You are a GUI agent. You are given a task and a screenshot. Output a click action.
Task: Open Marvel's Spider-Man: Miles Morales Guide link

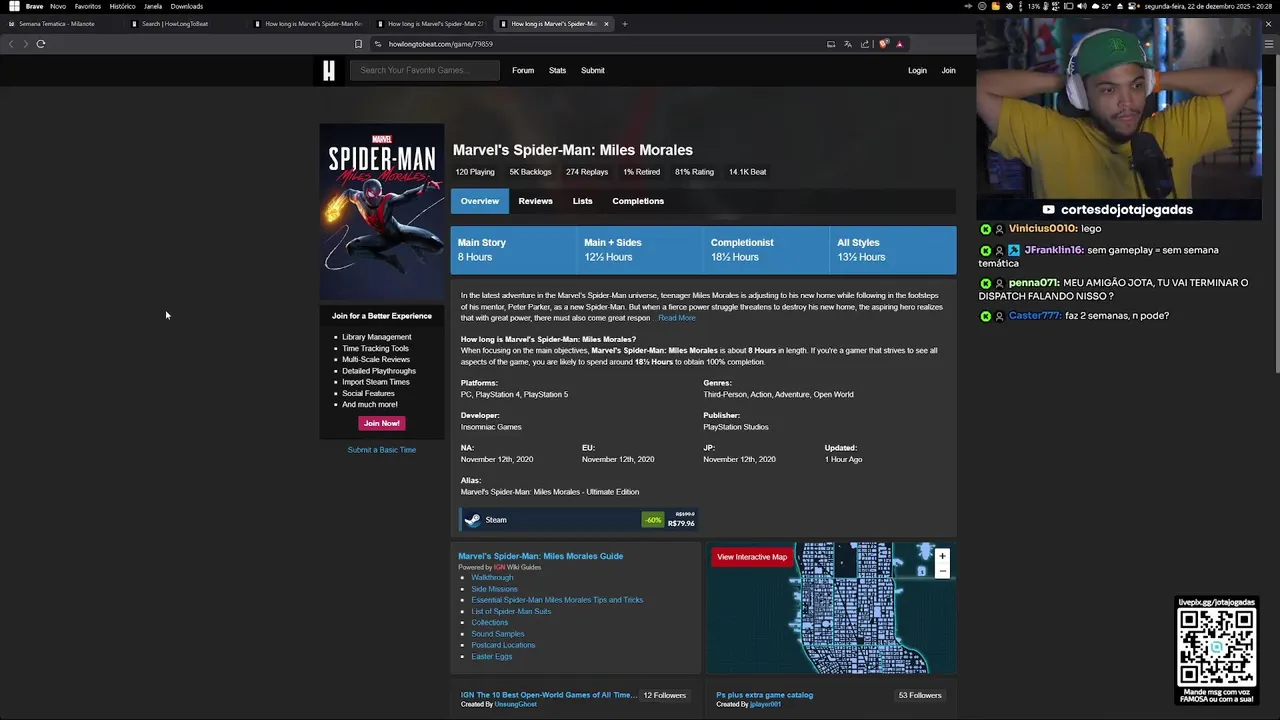click(540, 556)
